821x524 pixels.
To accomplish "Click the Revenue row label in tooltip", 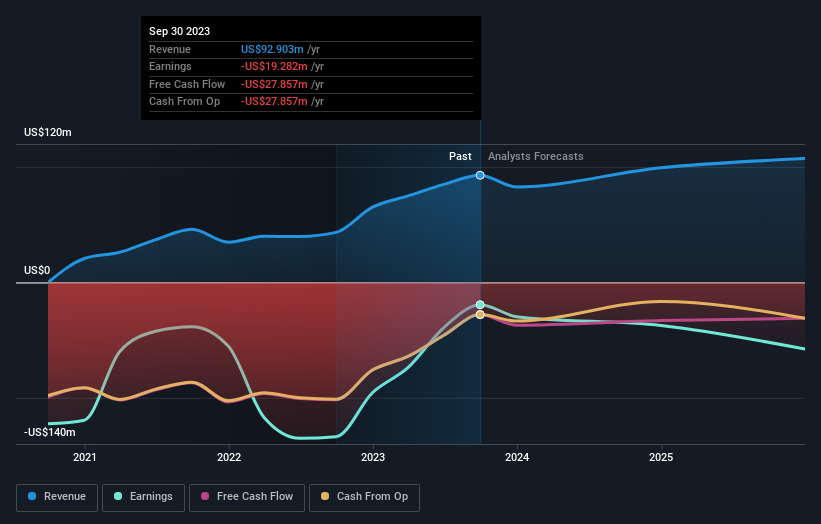I will tap(170, 49).
